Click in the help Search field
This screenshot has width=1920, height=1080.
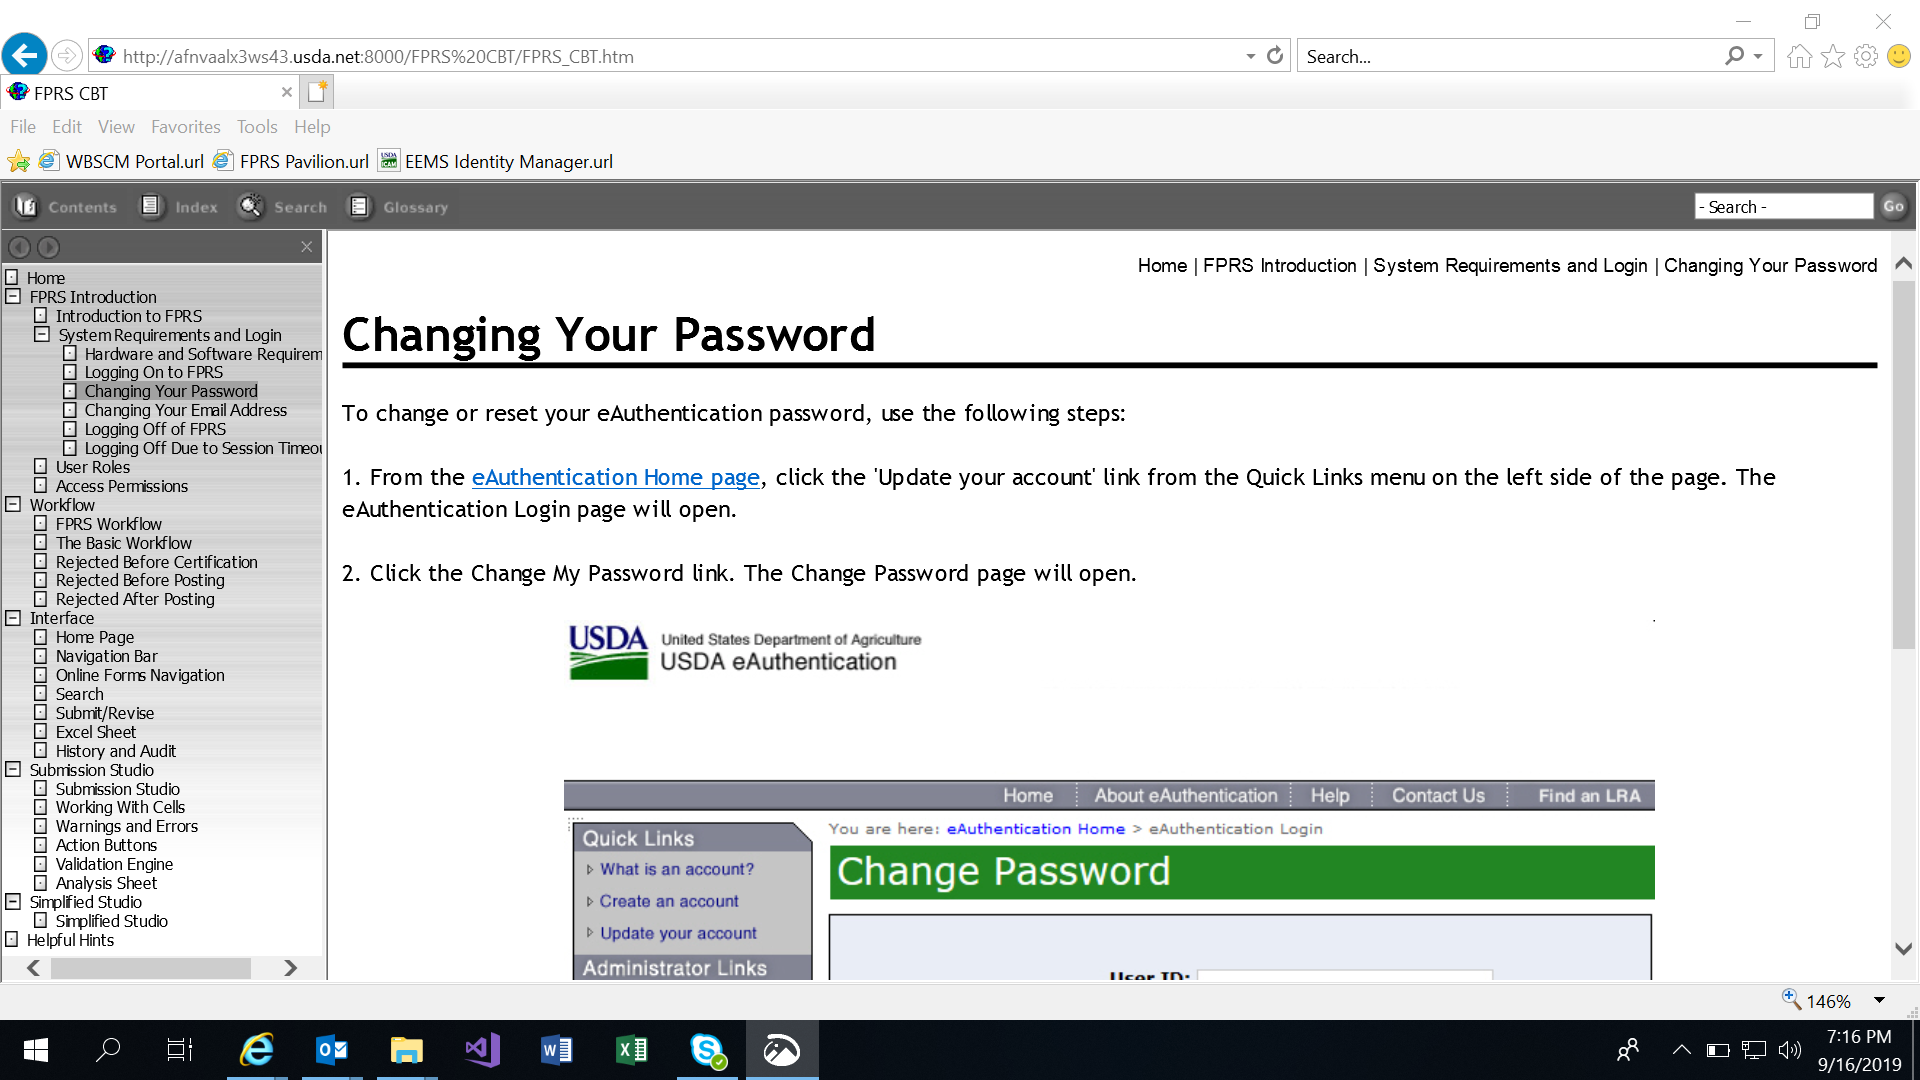(x=1783, y=207)
